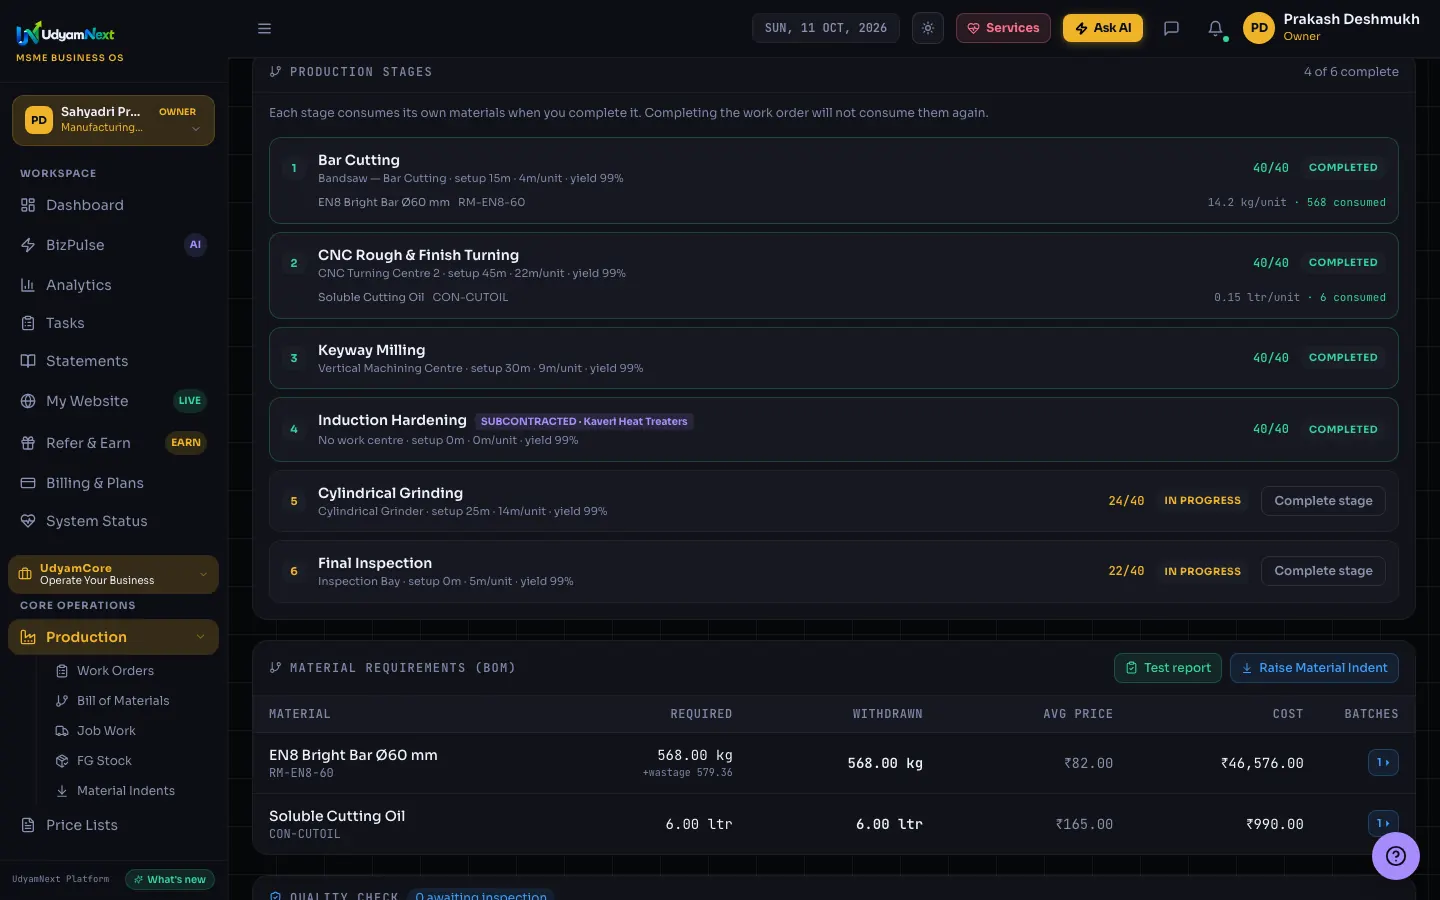Open BizPulse in the sidebar
This screenshot has width=1440, height=900.
point(113,245)
